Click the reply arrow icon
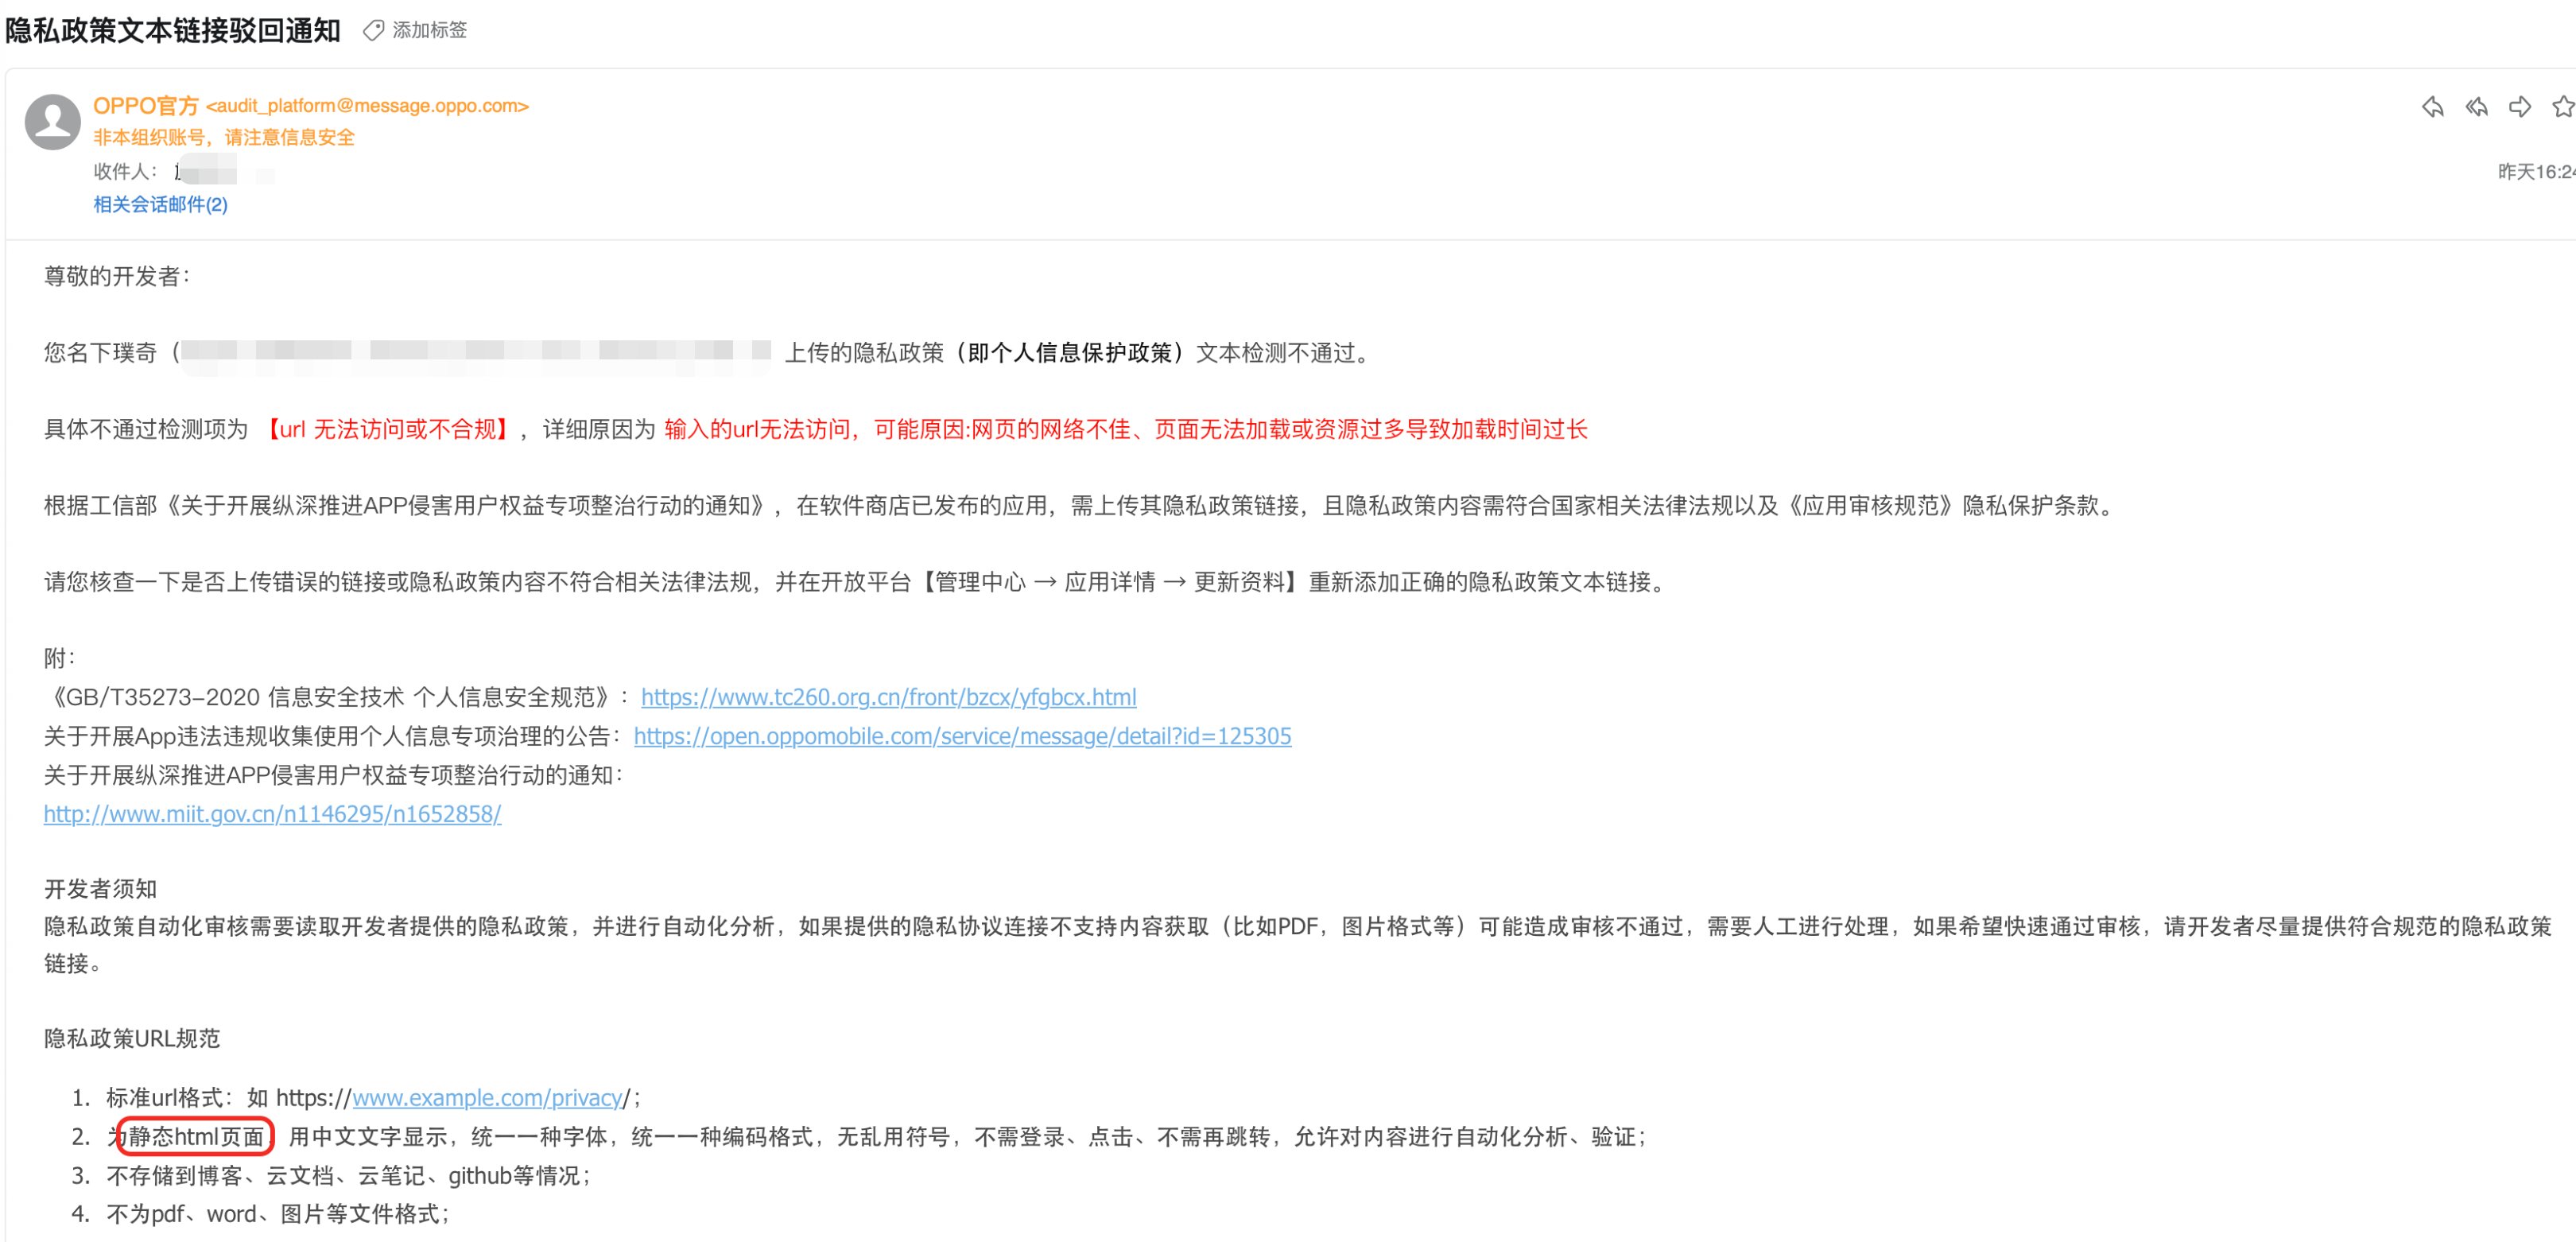Image resolution: width=2576 pixels, height=1242 pixels. pos(2433,107)
